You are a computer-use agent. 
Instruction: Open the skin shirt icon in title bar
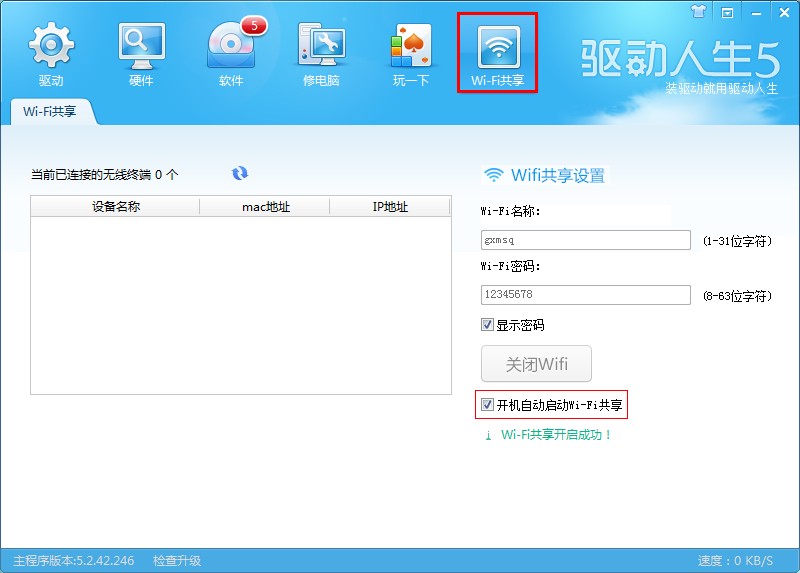(698, 11)
